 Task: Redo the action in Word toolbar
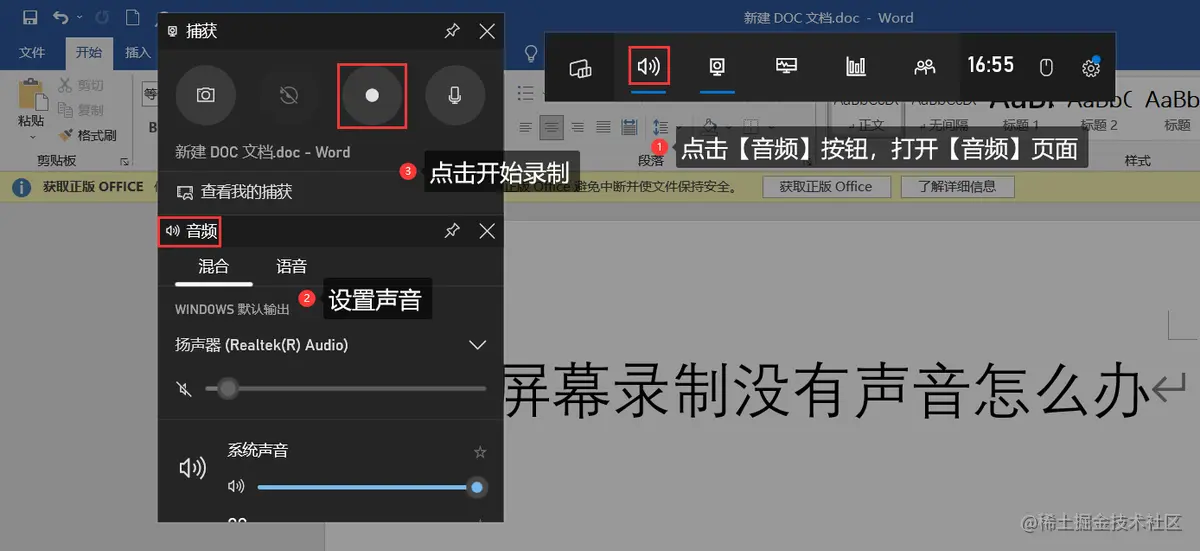[x=101, y=17]
